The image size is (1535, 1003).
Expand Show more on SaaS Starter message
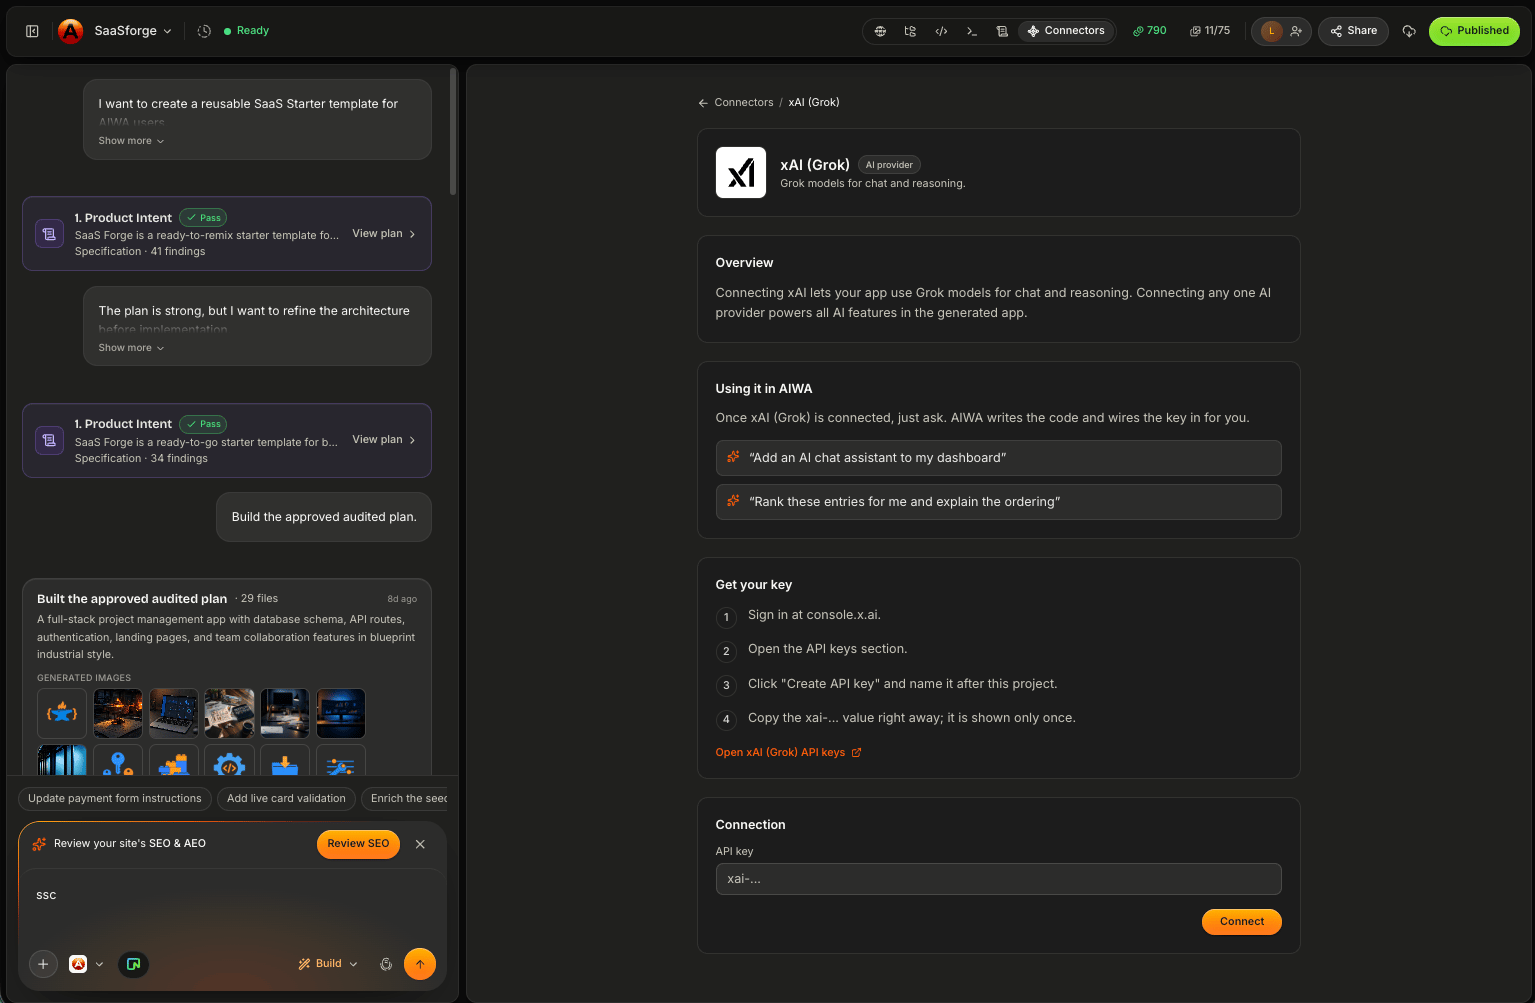131,141
